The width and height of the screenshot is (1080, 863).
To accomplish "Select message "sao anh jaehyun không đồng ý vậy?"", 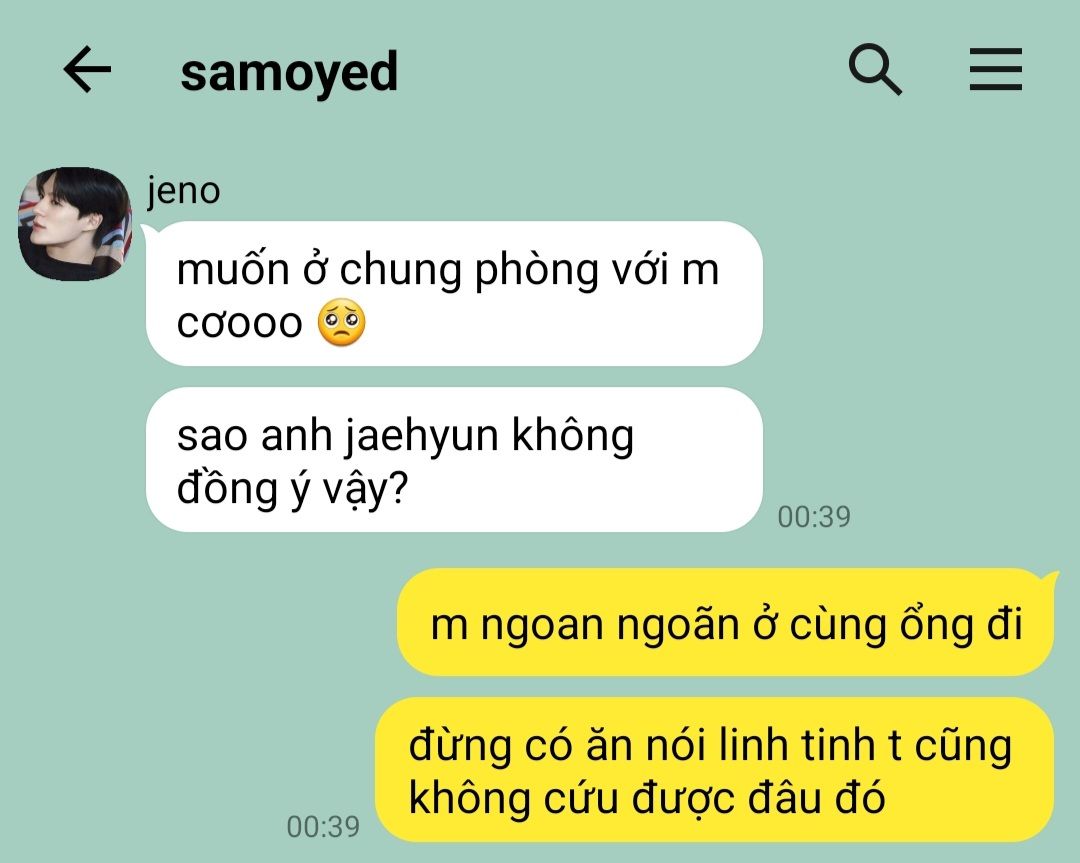I will pos(455,459).
